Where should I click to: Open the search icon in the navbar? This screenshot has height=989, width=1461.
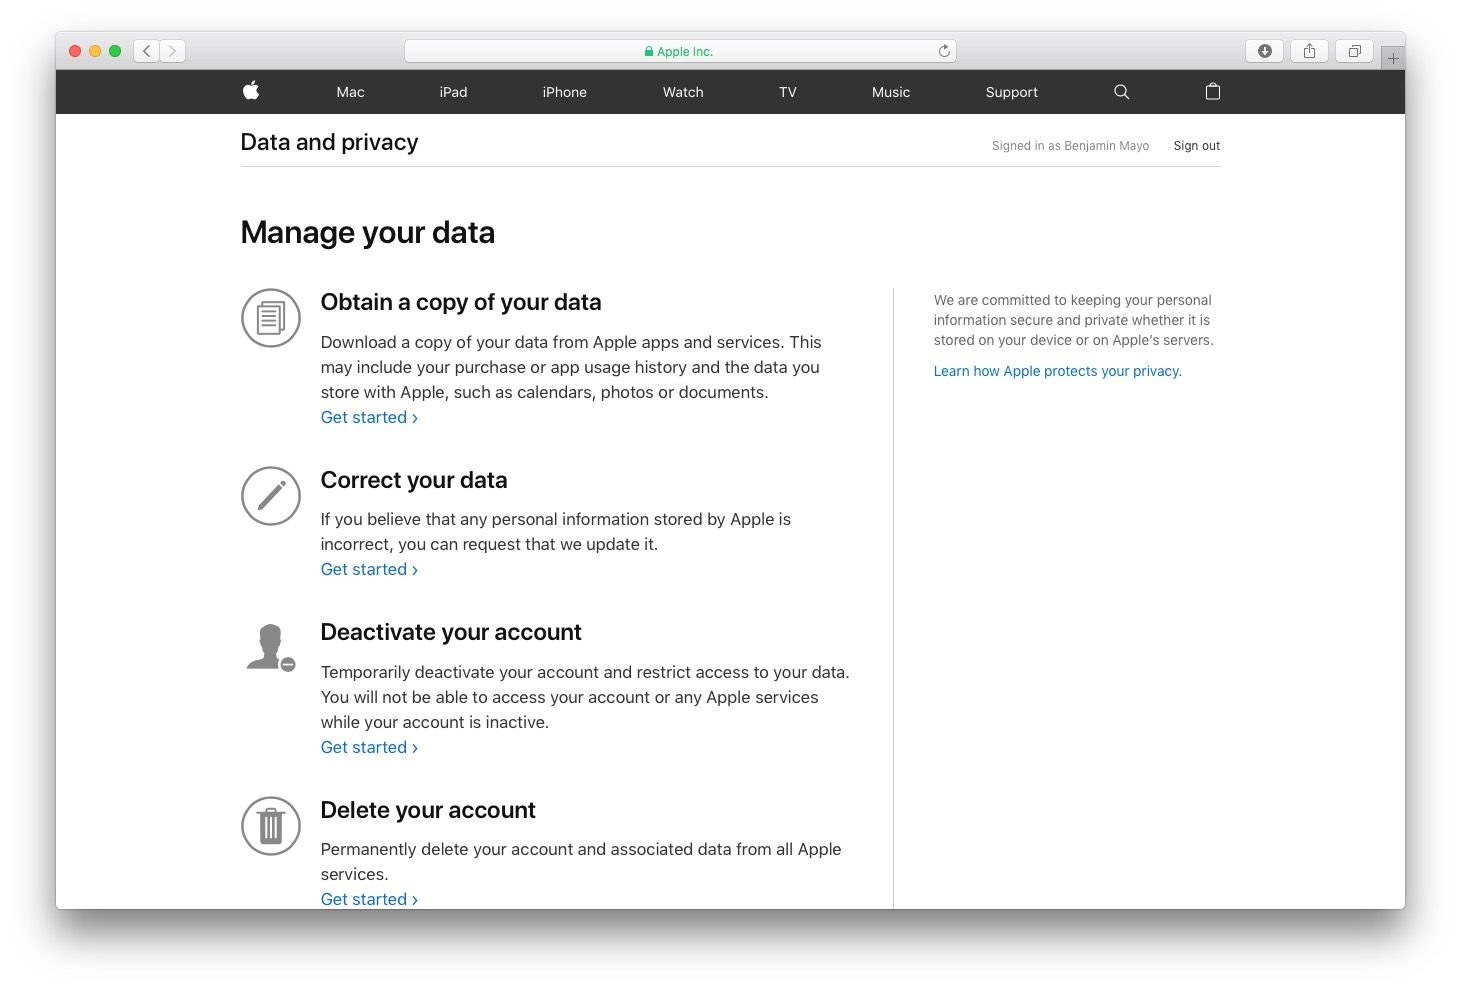[1120, 91]
